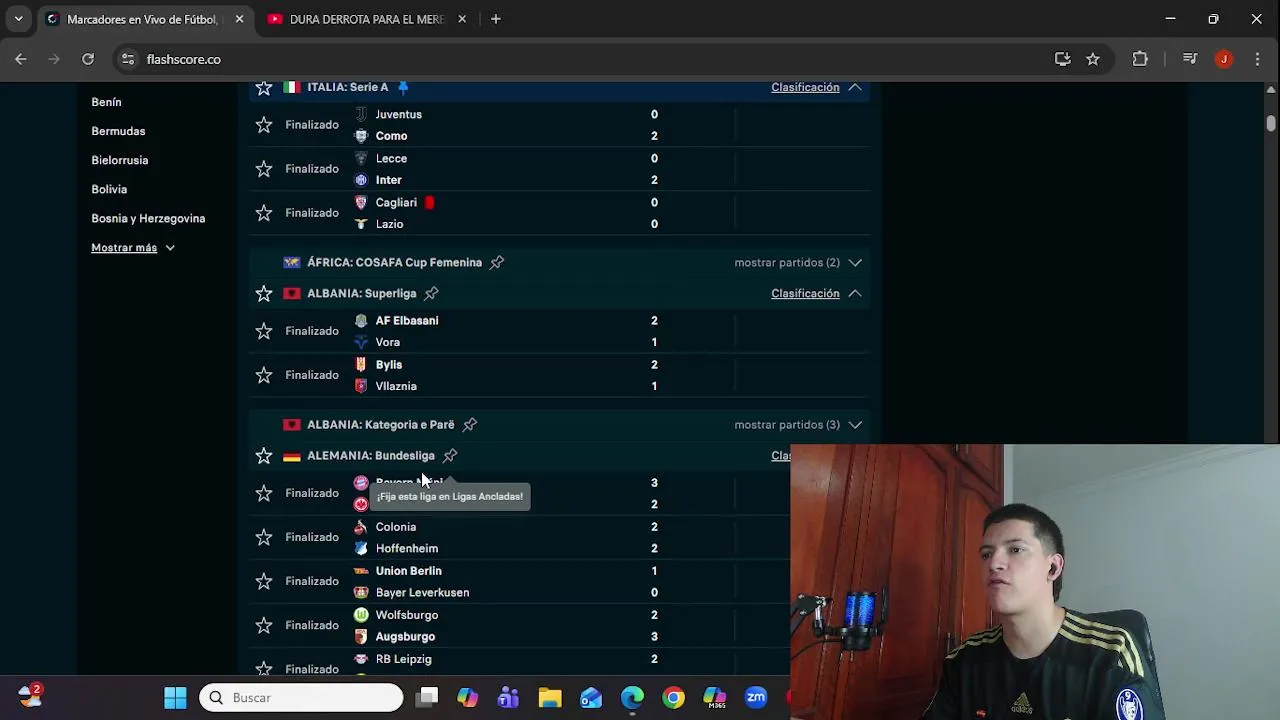
Task: Click the page vertical scrollbar thumb
Action: click(1271, 123)
